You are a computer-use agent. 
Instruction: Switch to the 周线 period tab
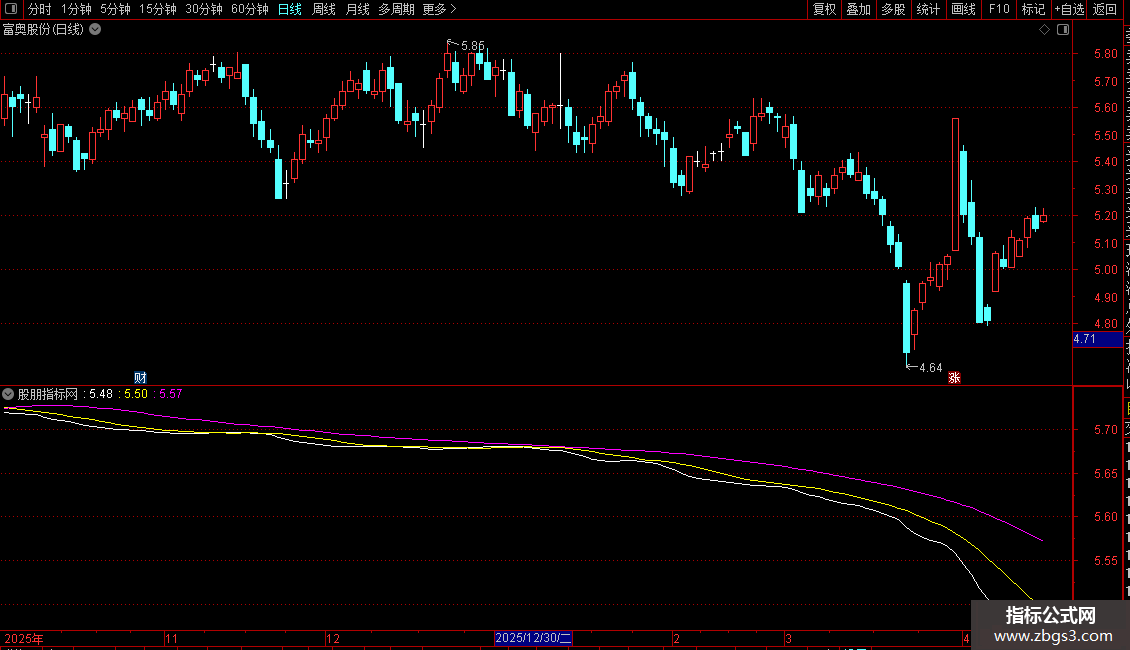[324, 9]
